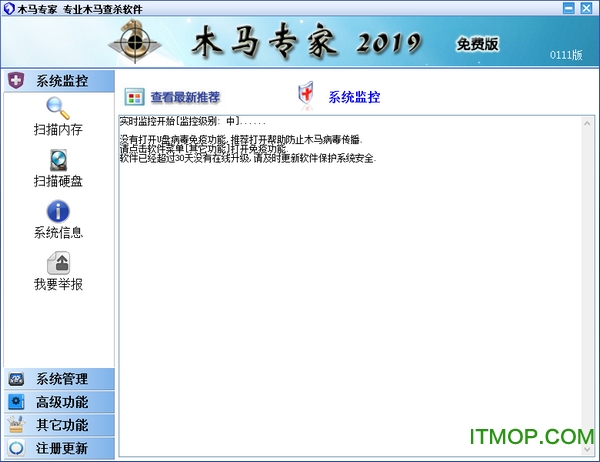Click the red cross shield icon
The image size is (600, 462).
point(306,94)
